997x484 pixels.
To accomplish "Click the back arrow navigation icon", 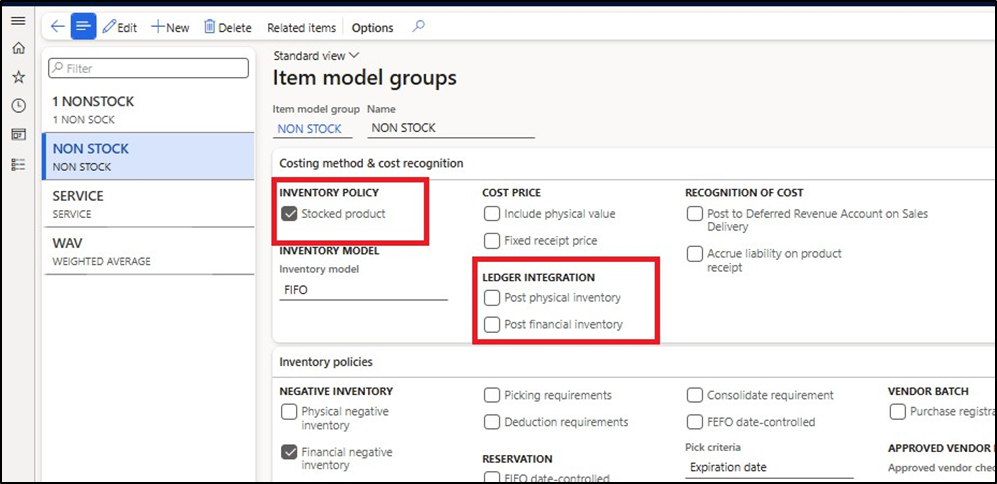I will click(x=57, y=27).
